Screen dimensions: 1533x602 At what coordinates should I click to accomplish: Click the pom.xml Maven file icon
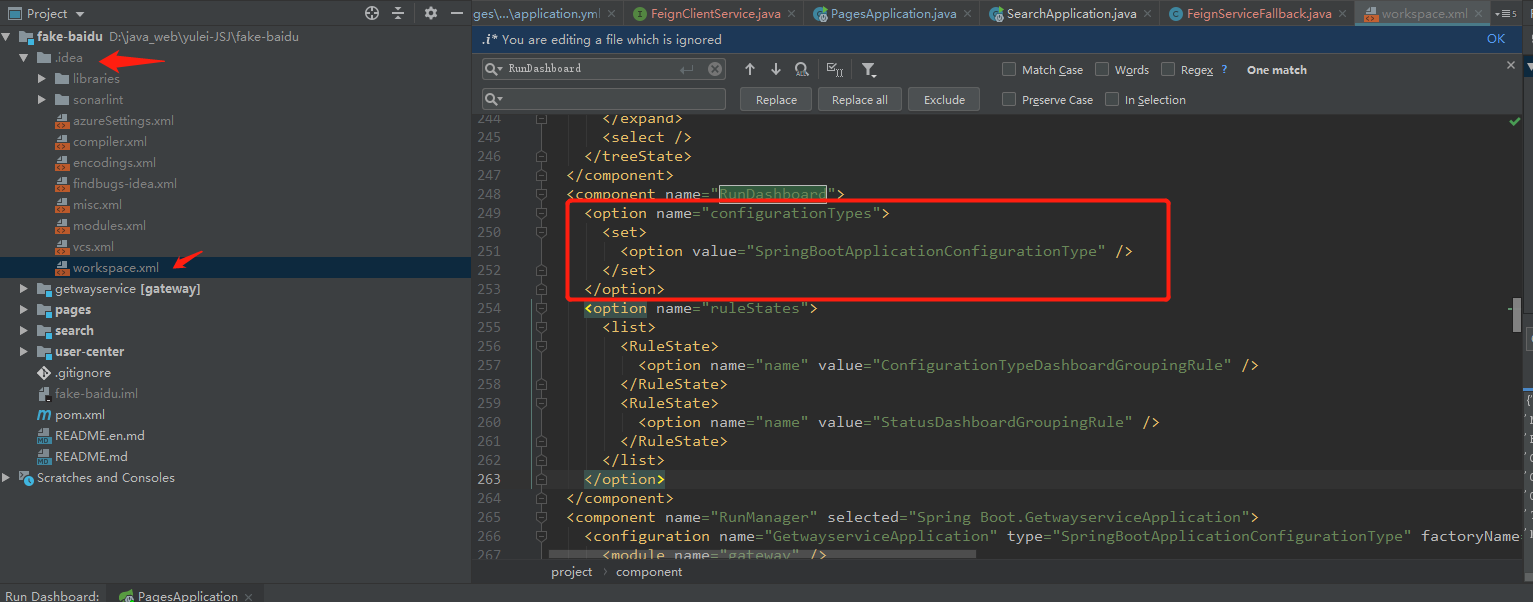pyautogui.click(x=44, y=415)
